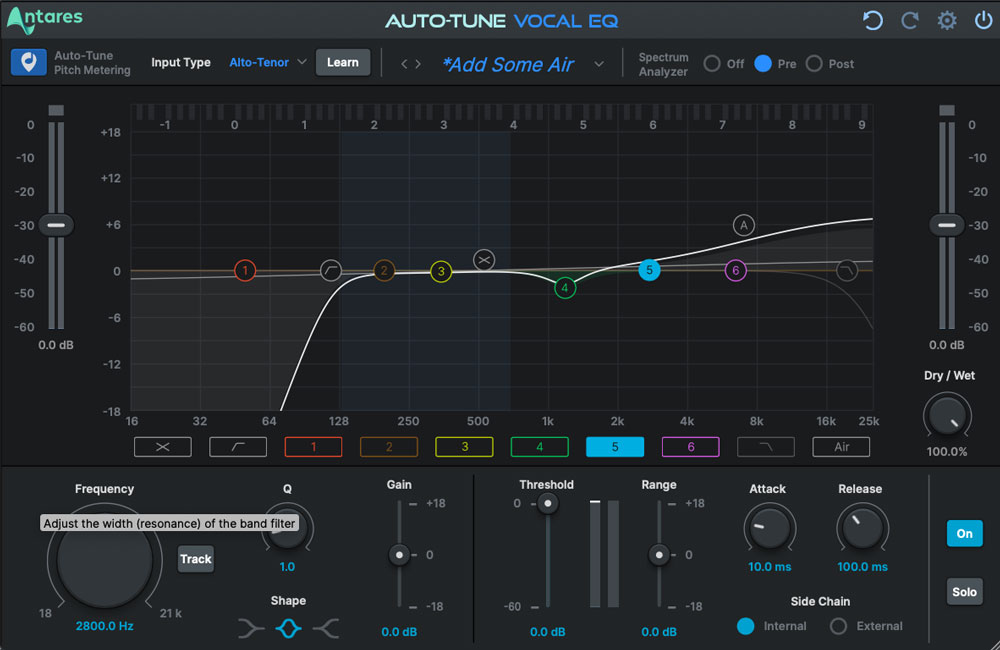Viewport: 1000px width, 650px height.
Task: Select EQ band node 3 on graph
Action: click(x=441, y=272)
